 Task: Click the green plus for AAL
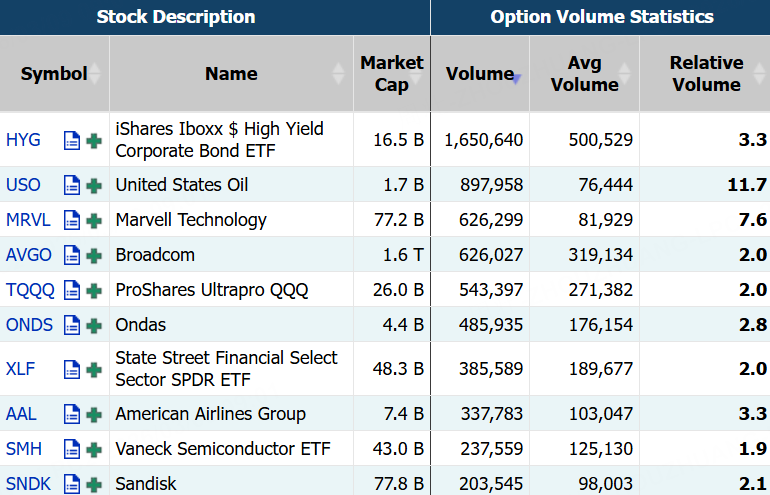(x=94, y=414)
